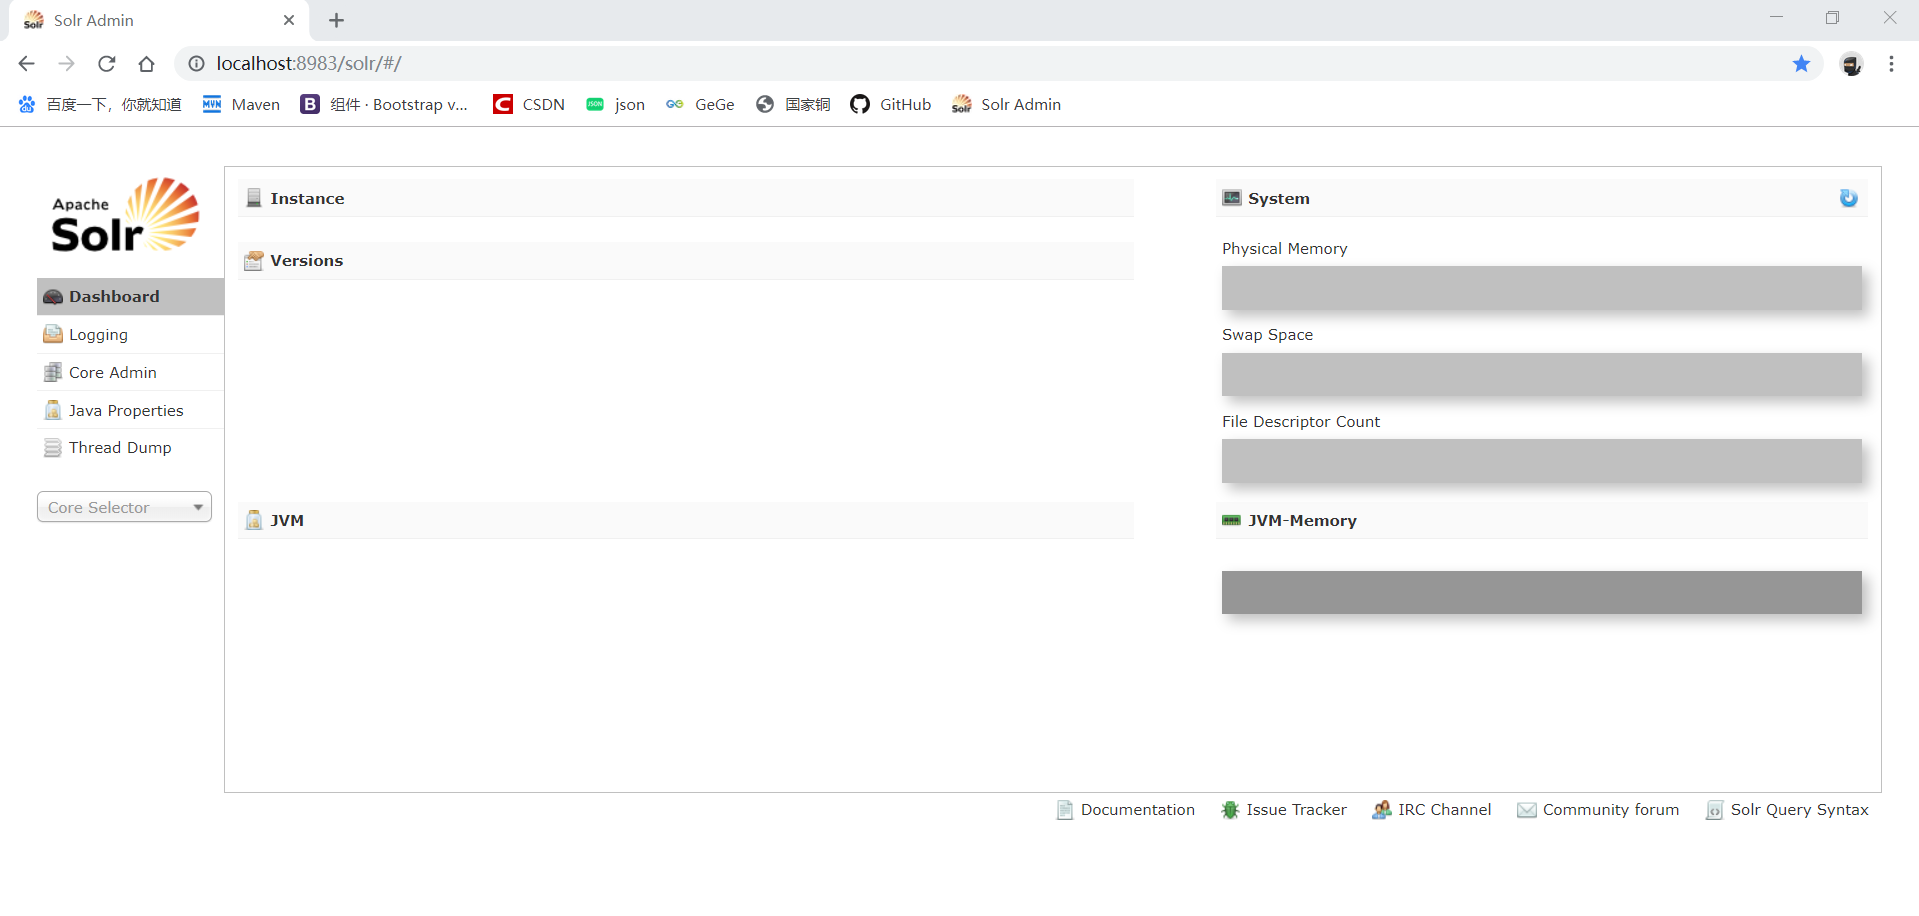
Task: Click the Community forum envelope icon
Action: pos(1527,810)
